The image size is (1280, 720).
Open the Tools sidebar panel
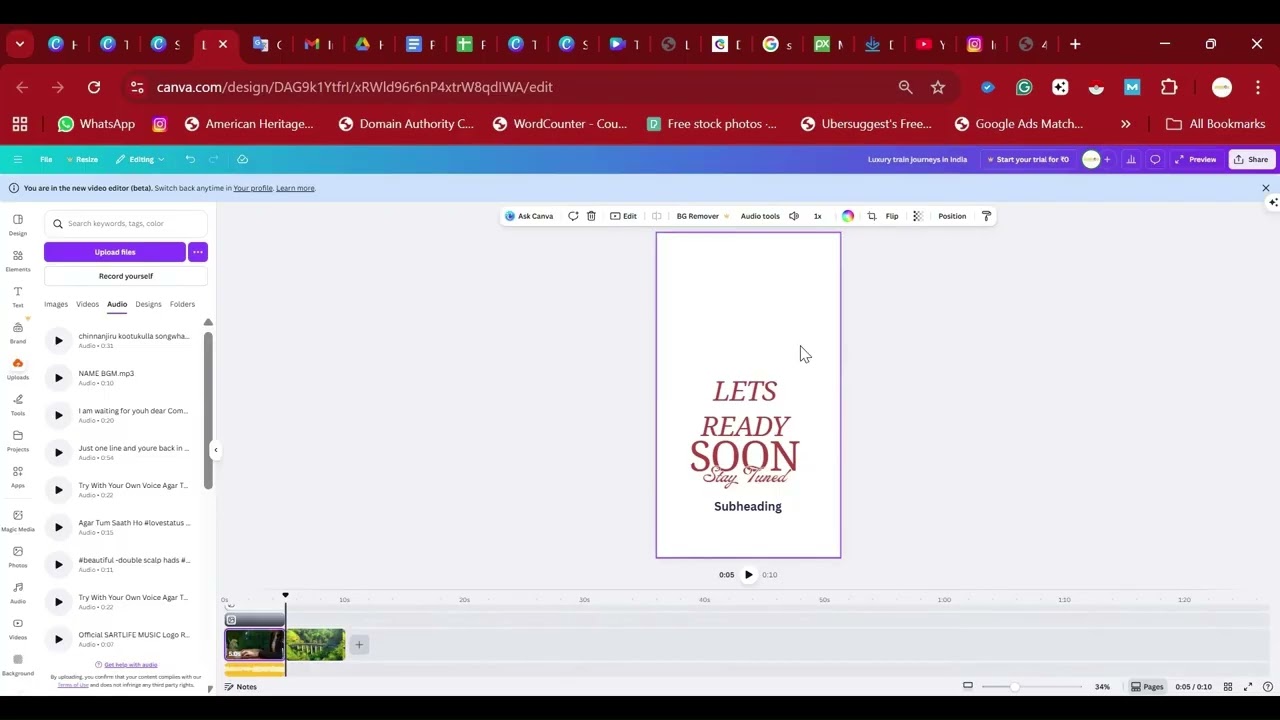(x=18, y=405)
